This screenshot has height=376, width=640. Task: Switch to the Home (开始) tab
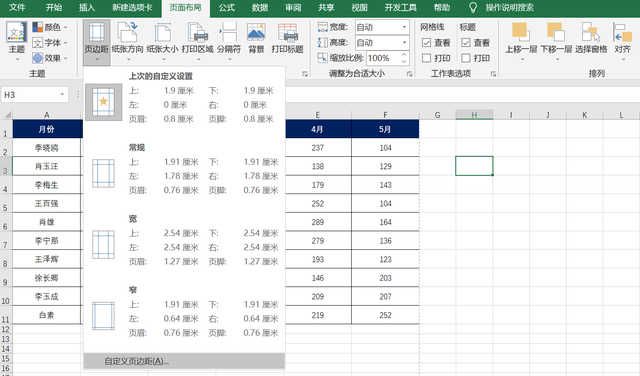tap(53, 7)
